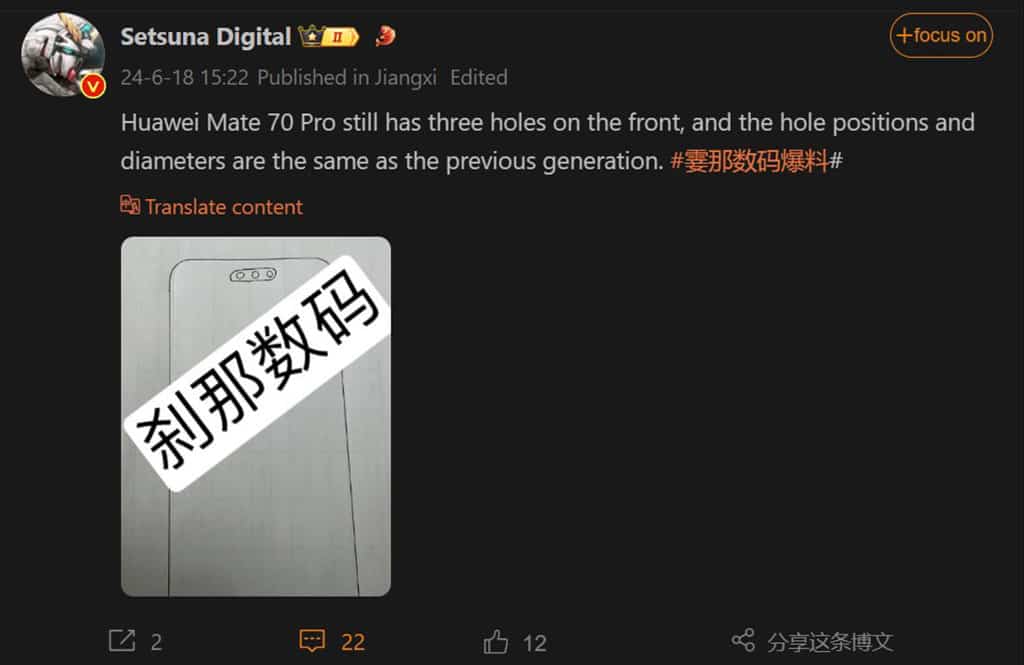Click the 分享这条博文 share text
The height and width of the screenshot is (665, 1024).
pyautogui.click(x=830, y=642)
